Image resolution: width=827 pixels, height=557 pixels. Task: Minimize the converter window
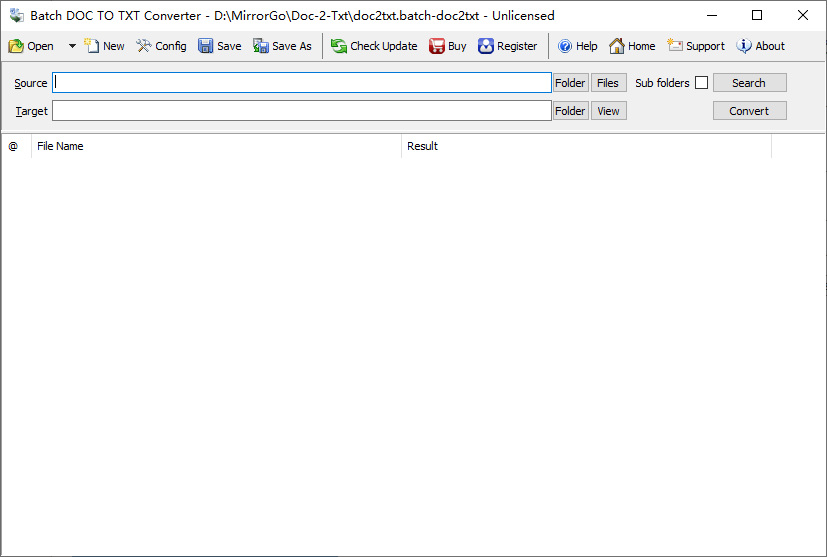[x=711, y=15]
